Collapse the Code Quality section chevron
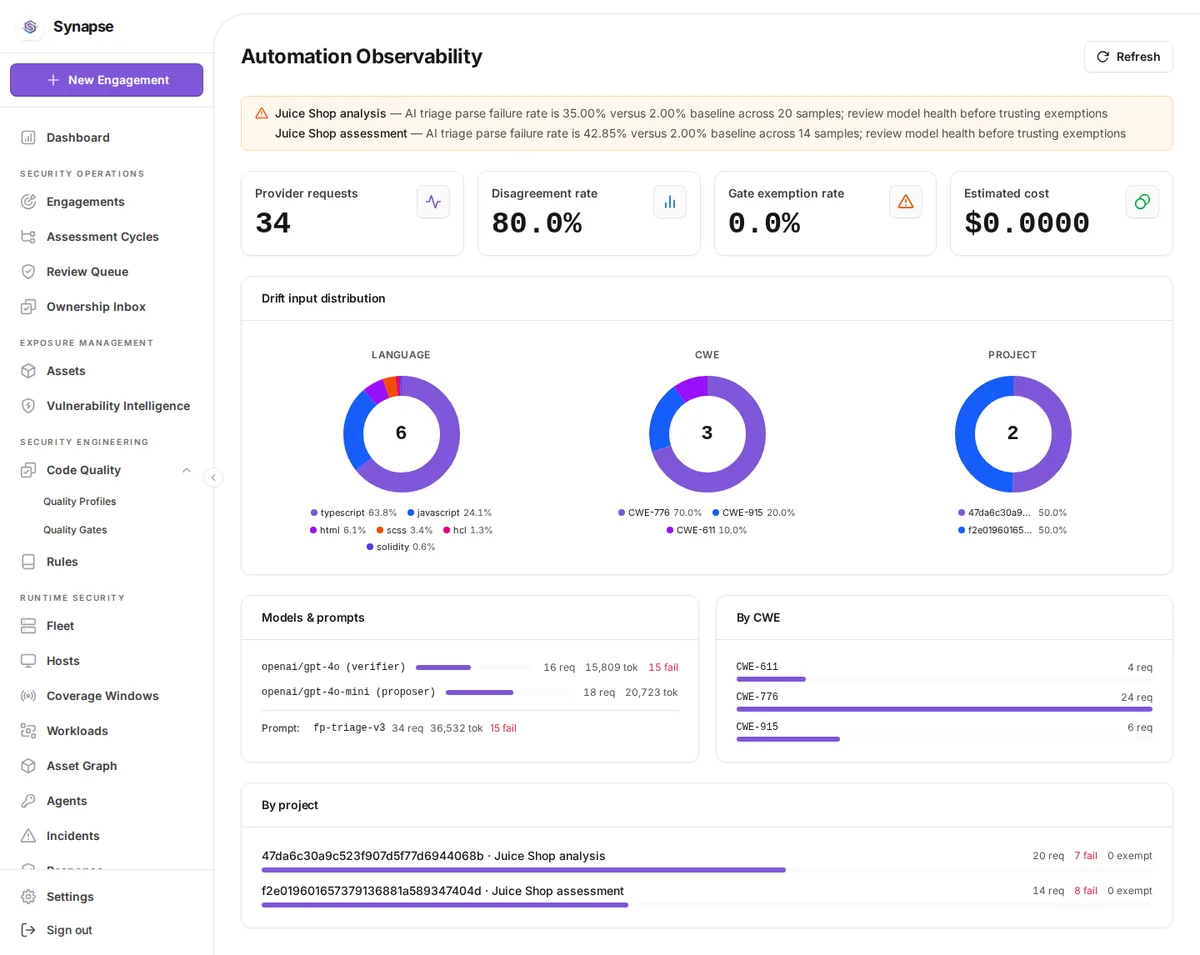Image resolution: width=1200 pixels, height=955 pixels. pyautogui.click(x=186, y=470)
